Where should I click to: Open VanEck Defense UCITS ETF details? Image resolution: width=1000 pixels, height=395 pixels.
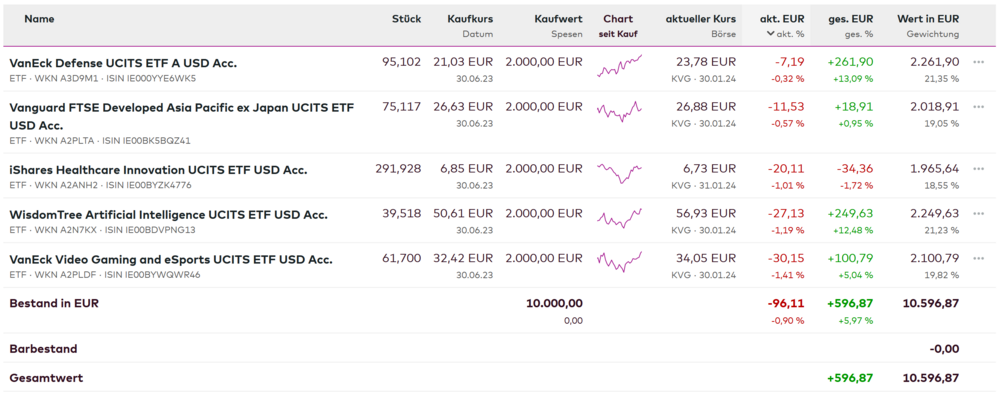123,63
